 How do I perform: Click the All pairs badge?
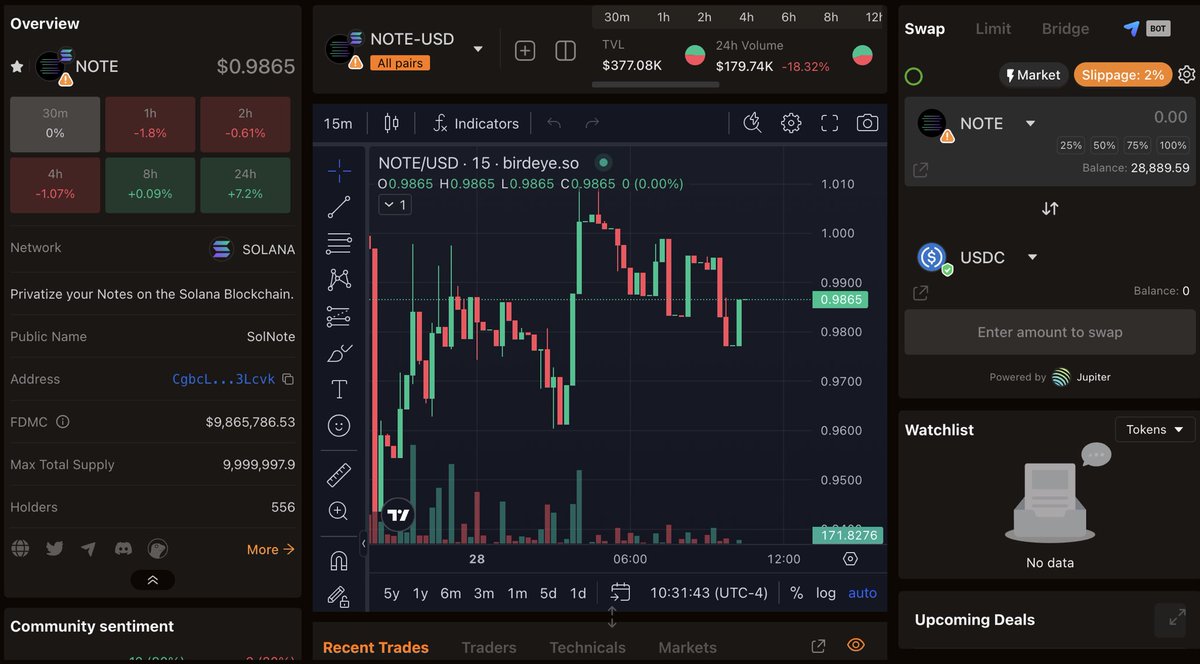400,63
